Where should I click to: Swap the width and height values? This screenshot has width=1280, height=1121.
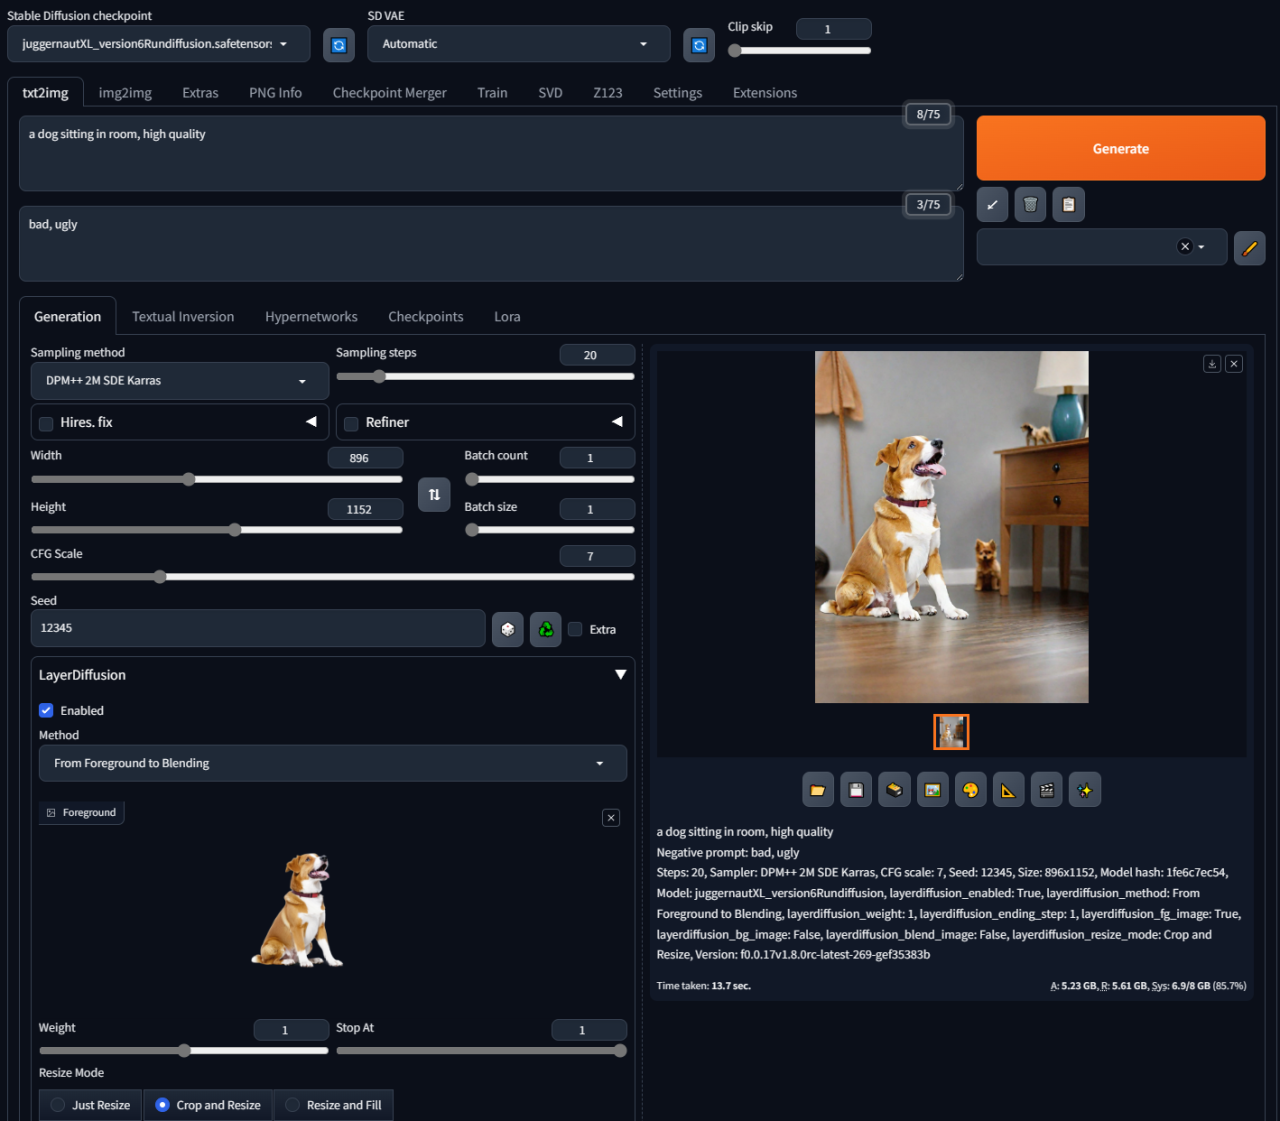(x=434, y=495)
